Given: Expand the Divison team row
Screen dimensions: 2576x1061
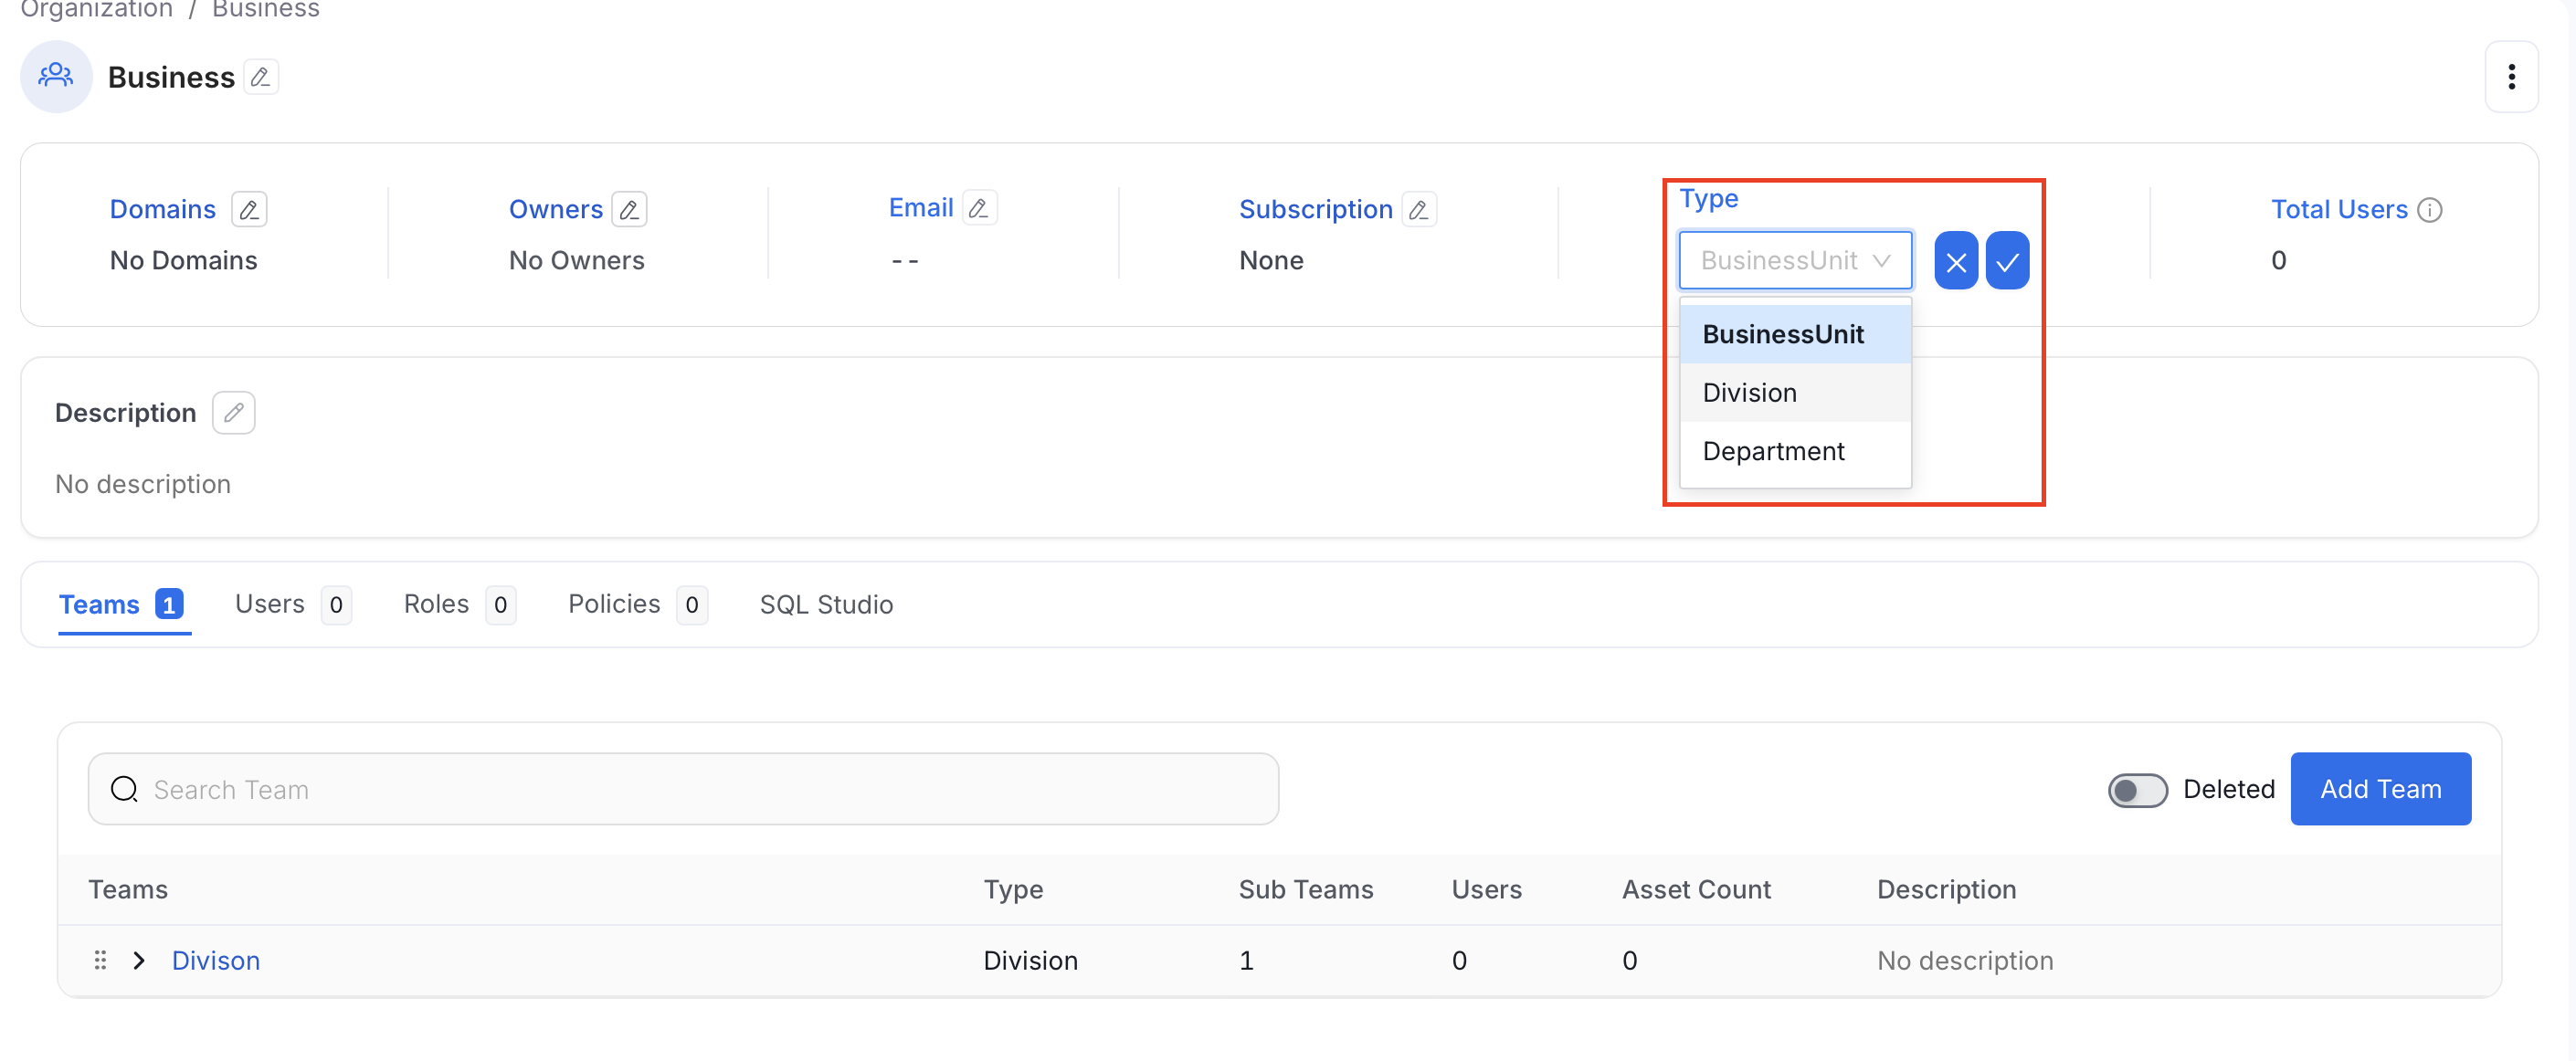Looking at the screenshot, I should (x=139, y=960).
